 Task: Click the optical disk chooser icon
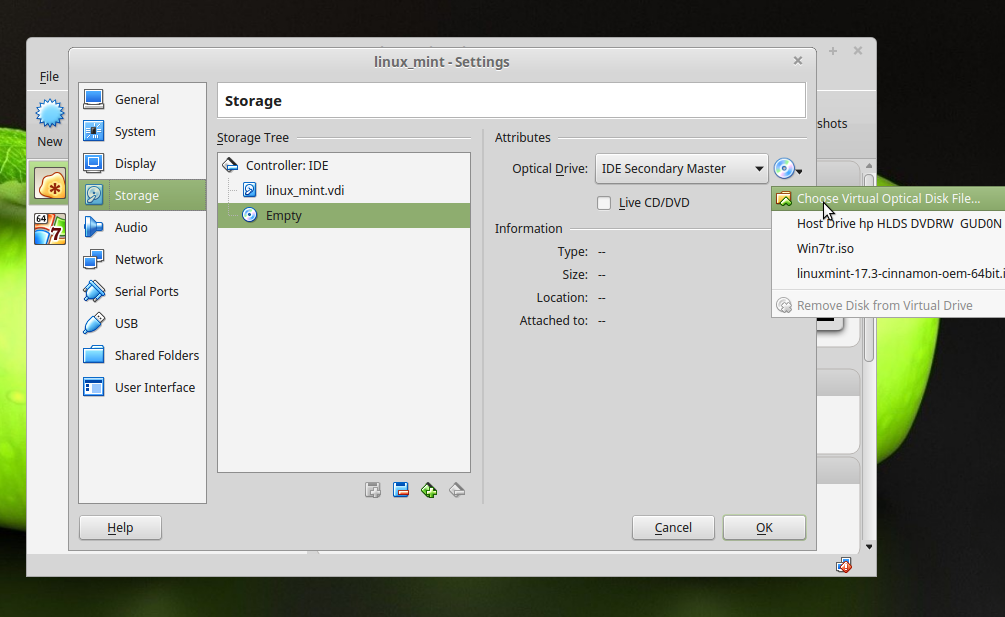pos(788,169)
